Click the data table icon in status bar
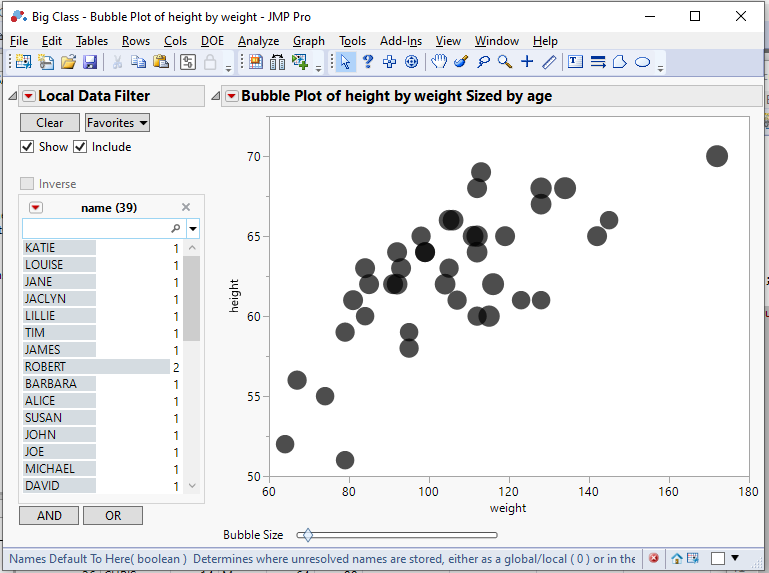769x573 pixels. pos(693,558)
